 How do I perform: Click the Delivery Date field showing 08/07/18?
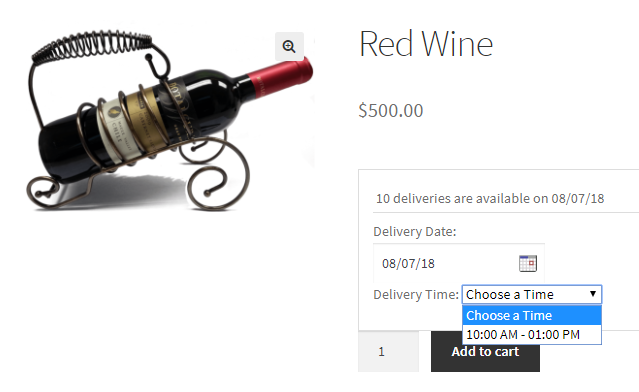tap(458, 263)
